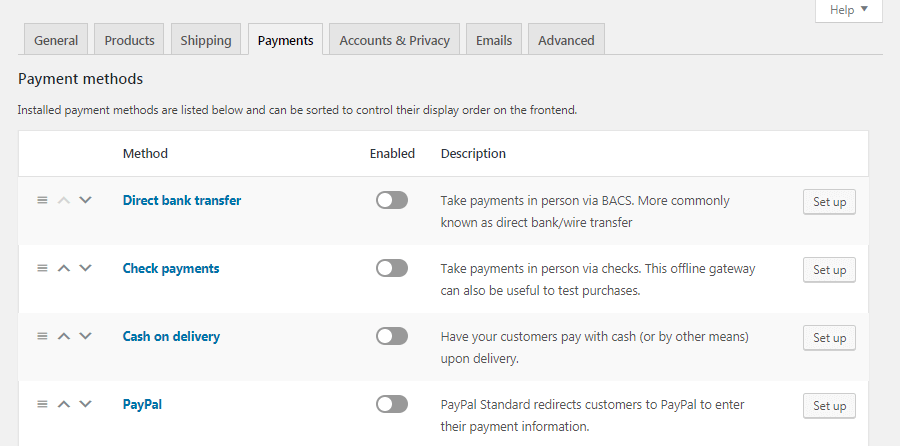The width and height of the screenshot is (900, 446).
Task: Switch to the Shipping tab
Action: coord(206,40)
